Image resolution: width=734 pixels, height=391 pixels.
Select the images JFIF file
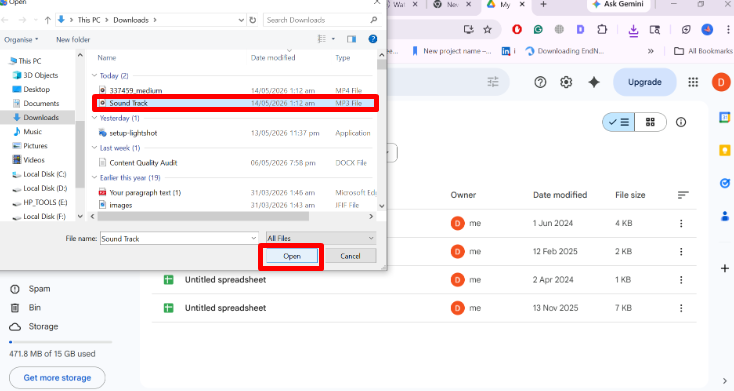click(x=235, y=205)
